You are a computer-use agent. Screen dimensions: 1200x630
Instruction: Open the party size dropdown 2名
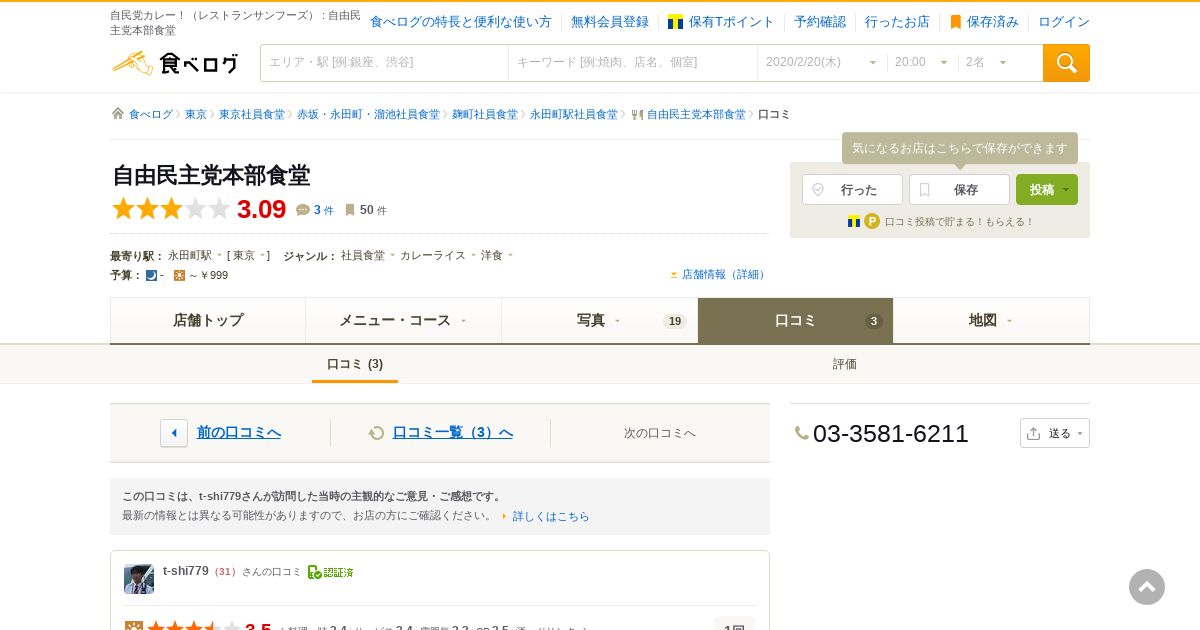pyautogui.click(x=987, y=63)
